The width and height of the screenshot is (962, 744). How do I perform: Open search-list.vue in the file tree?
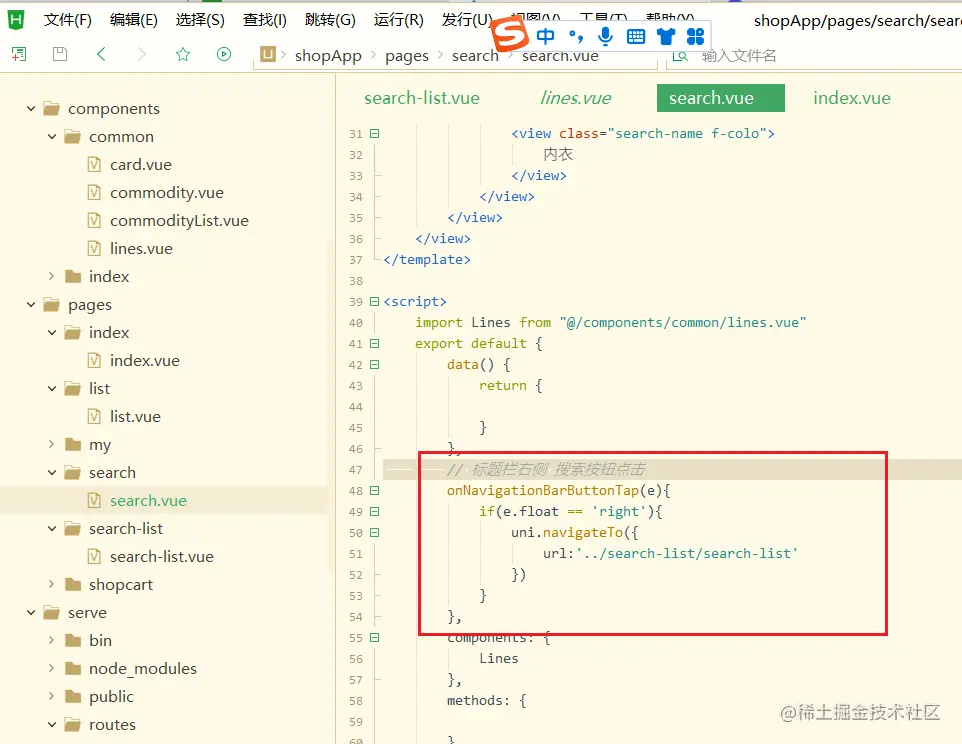[162, 556]
